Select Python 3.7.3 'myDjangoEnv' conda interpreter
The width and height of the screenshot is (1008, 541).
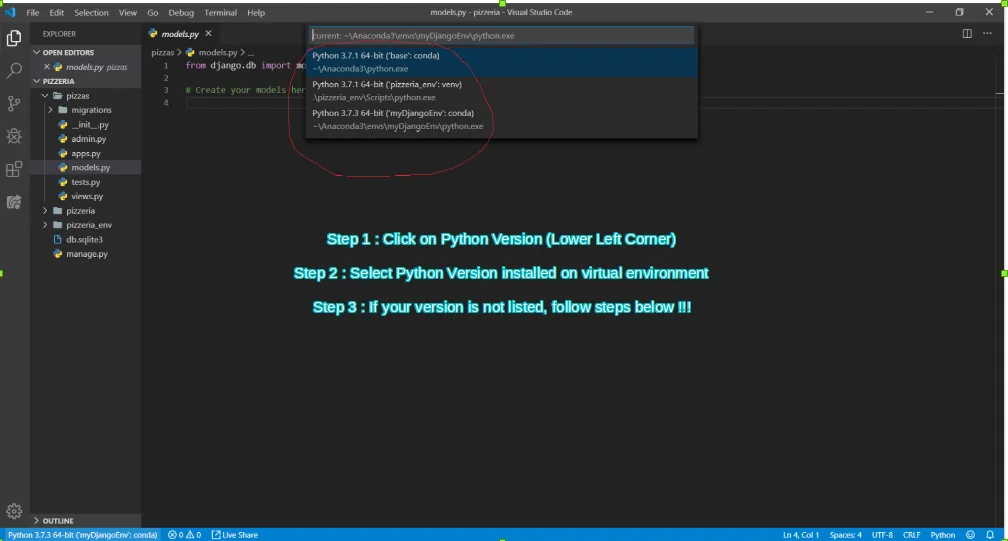point(501,120)
